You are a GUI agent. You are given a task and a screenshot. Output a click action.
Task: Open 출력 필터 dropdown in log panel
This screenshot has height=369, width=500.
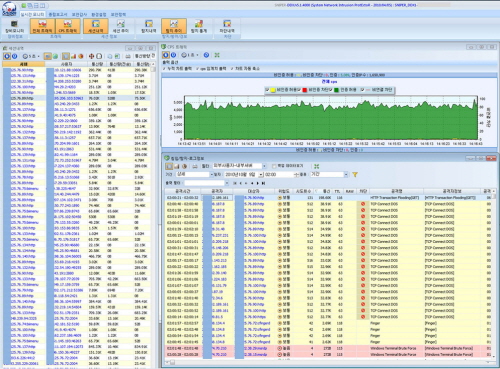[227, 183]
